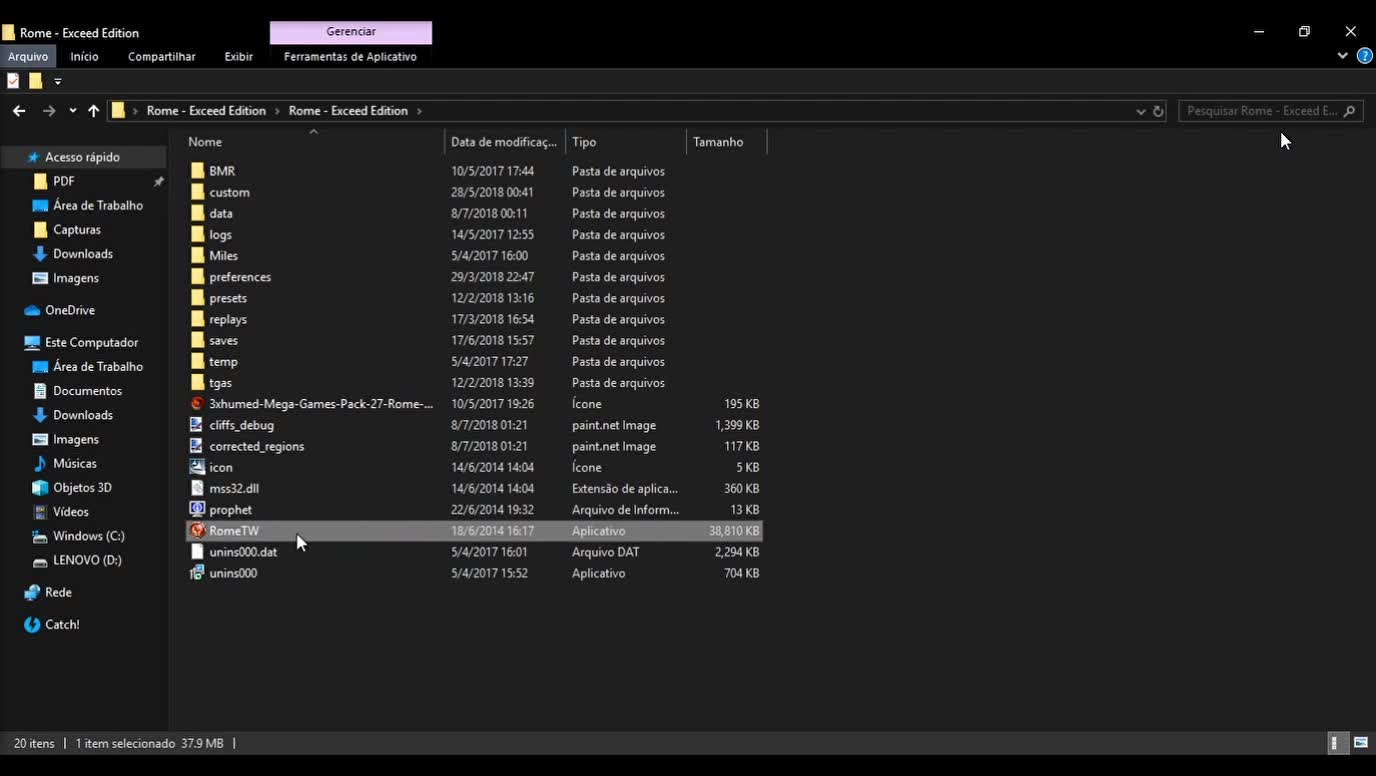Screen dimensions: 1376x776
Task: Select the mss32.dll file icon
Action: pos(196,488)
